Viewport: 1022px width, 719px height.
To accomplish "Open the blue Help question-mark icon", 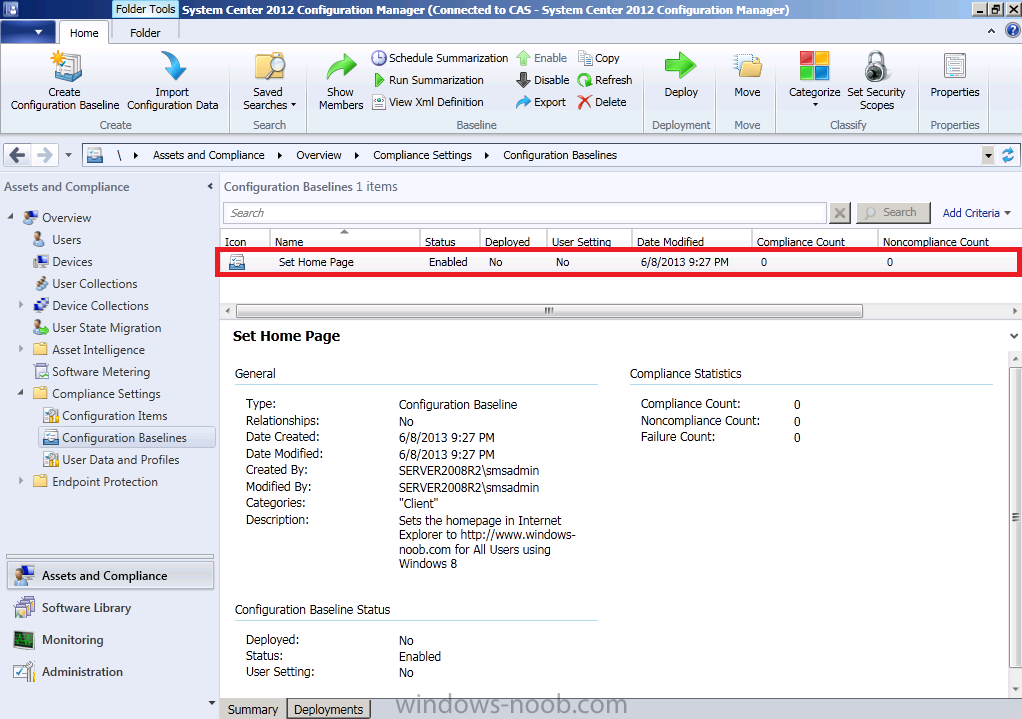I will [1012, 31].
